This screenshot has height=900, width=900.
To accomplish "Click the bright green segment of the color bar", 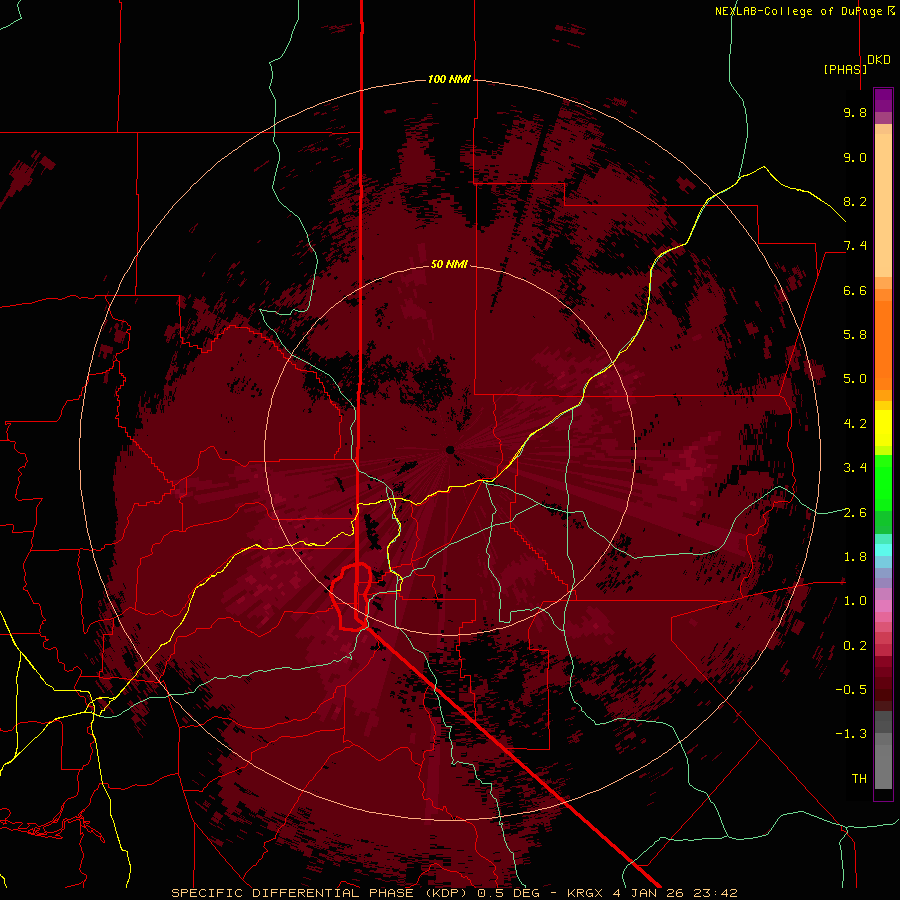I will click(883, 483).
